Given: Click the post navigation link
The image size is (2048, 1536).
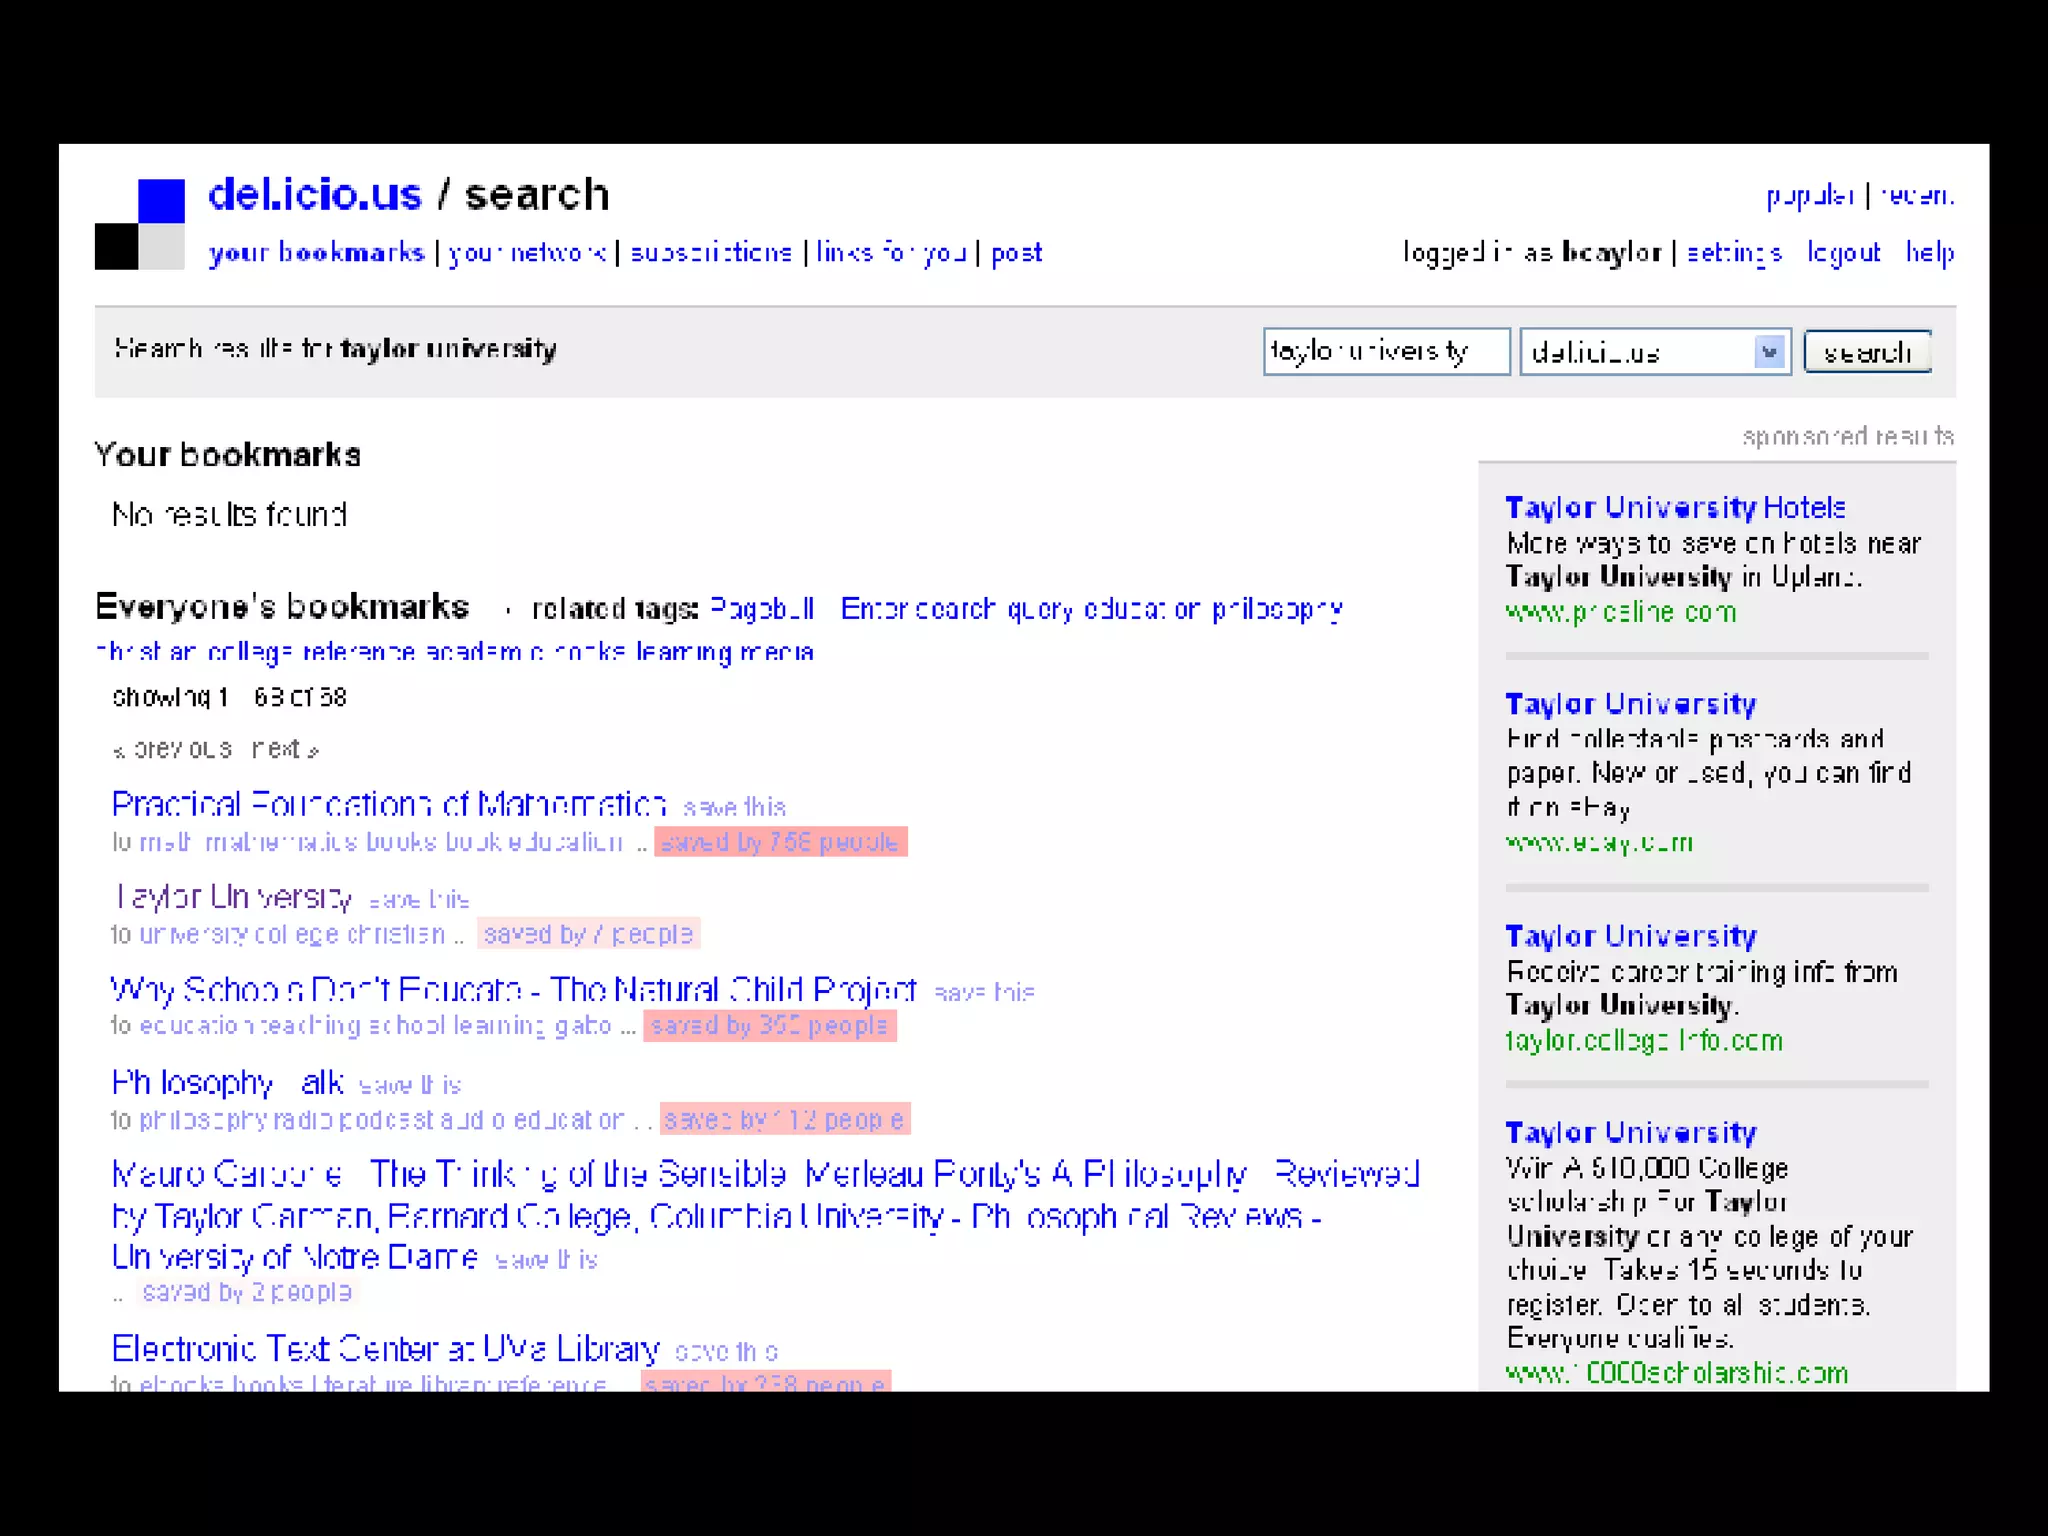Looking at the screenshot, I should tap(1016, 253).
